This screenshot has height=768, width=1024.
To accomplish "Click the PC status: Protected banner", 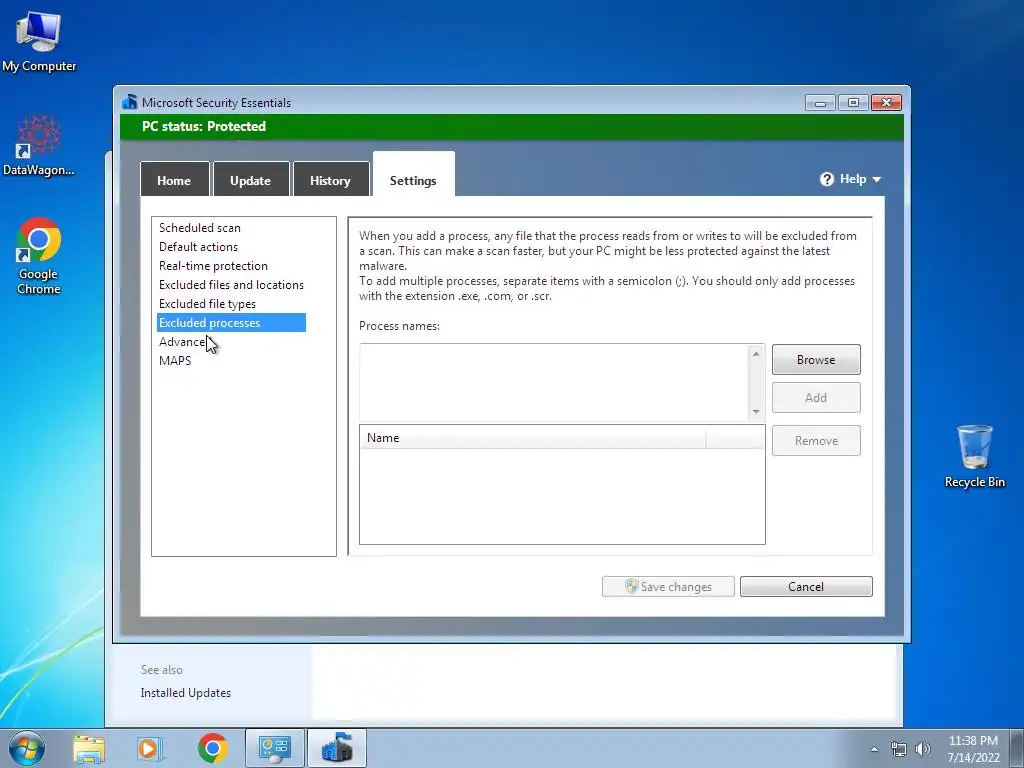I will [512, 127].
